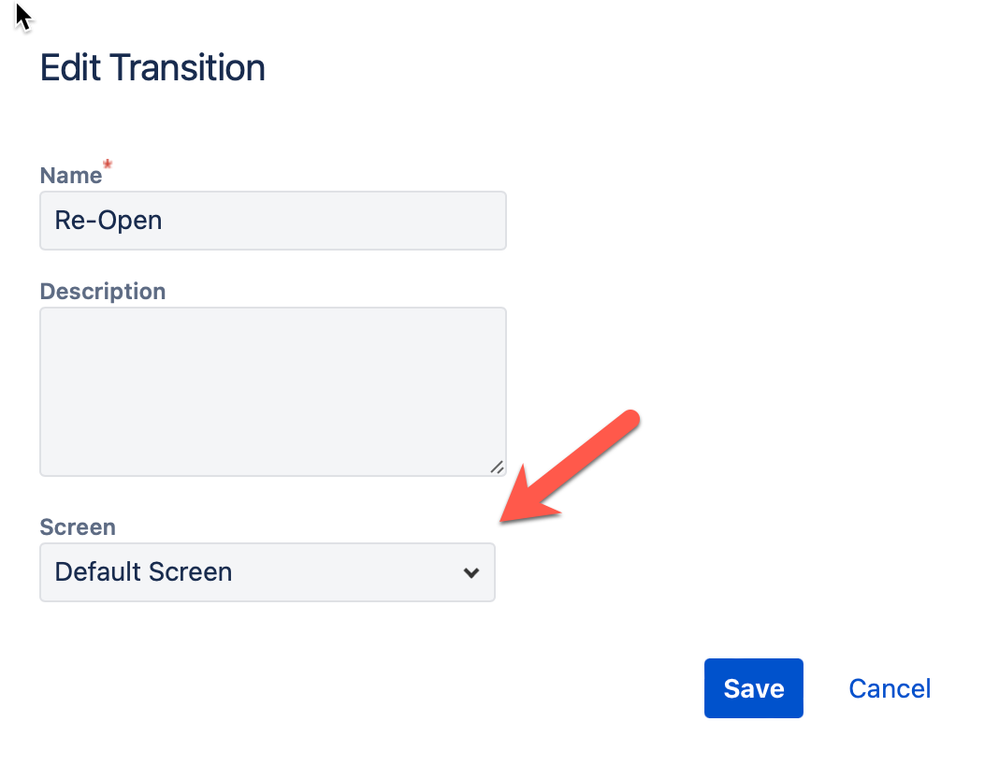Click the Description field label

click(102, 291)
